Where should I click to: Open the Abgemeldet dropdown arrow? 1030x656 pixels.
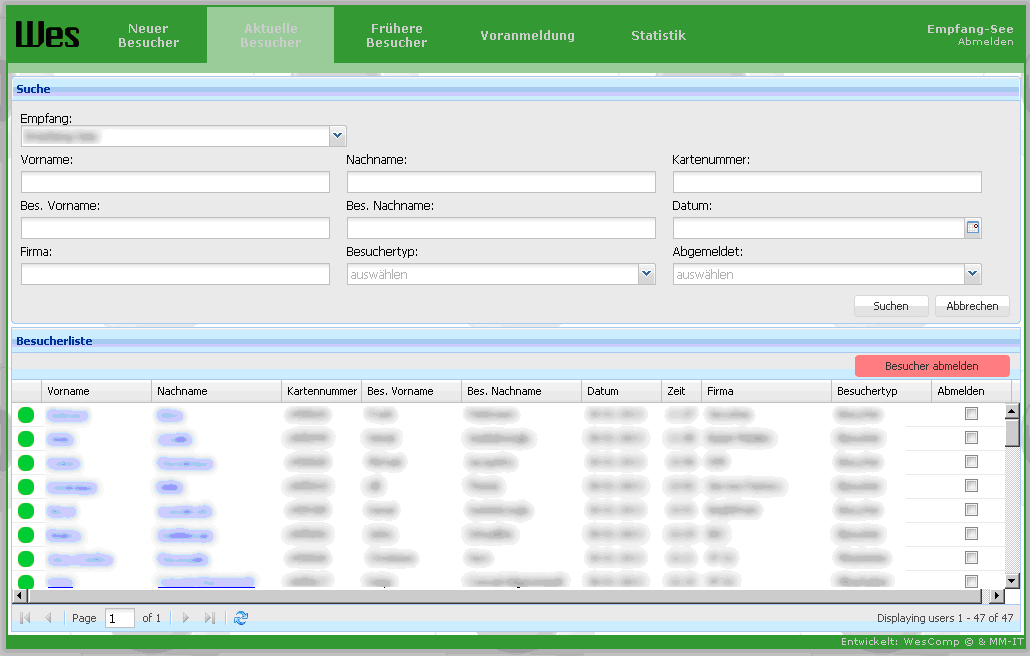(972, 274)
